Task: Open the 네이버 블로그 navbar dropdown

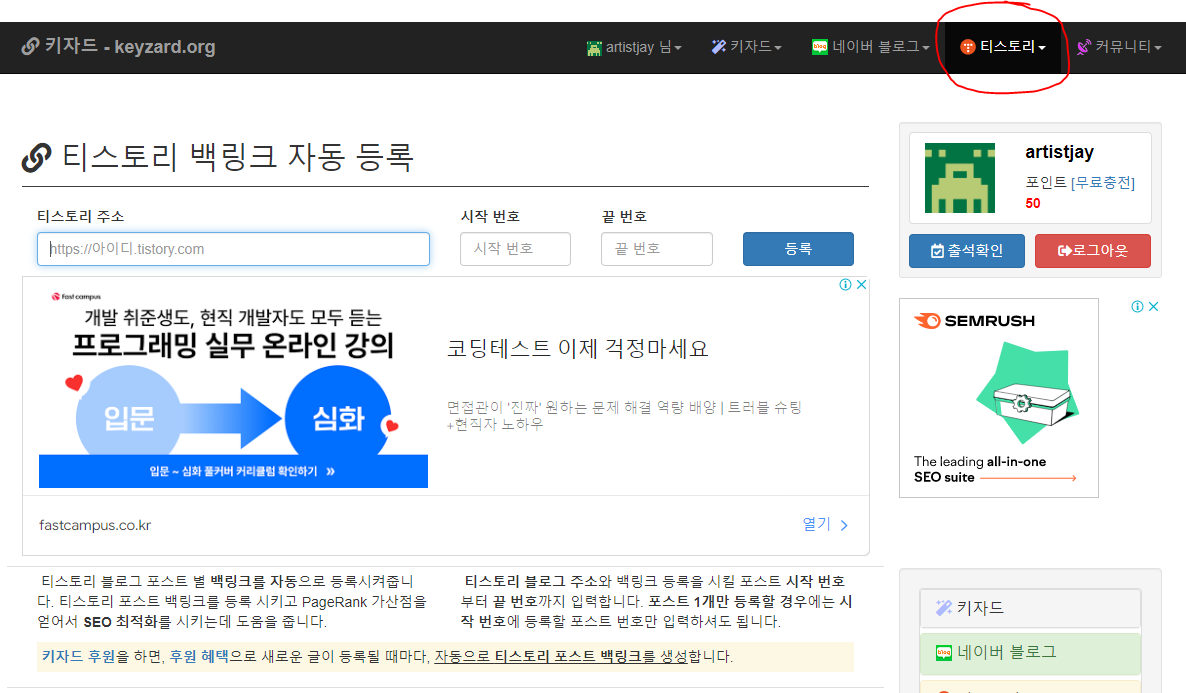Action: click(x=870, y=47)
